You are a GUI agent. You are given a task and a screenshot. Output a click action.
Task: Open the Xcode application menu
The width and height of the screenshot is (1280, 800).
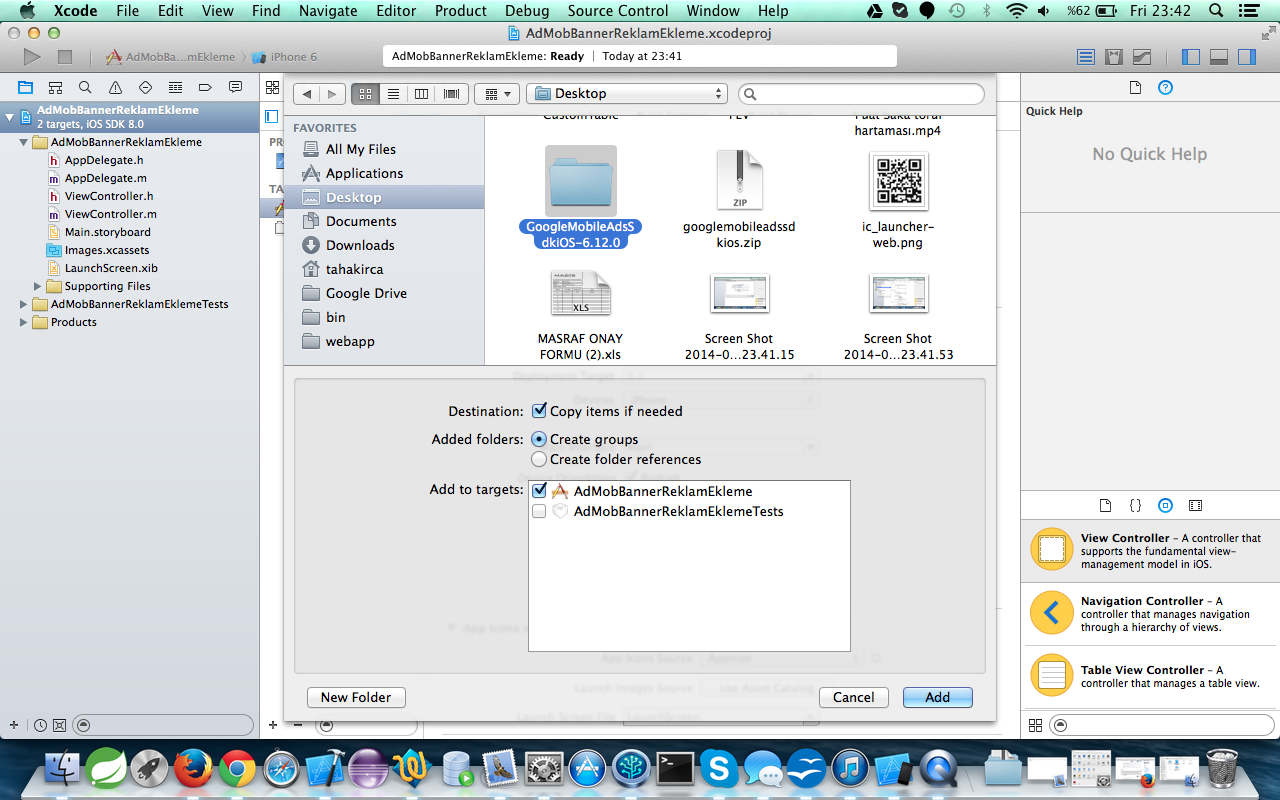(74, 11)
